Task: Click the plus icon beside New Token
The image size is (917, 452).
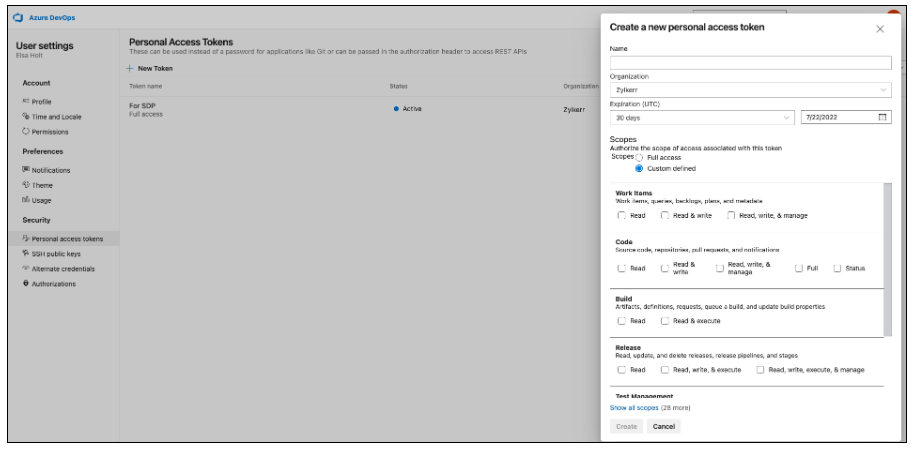Action: pos(130,68)
